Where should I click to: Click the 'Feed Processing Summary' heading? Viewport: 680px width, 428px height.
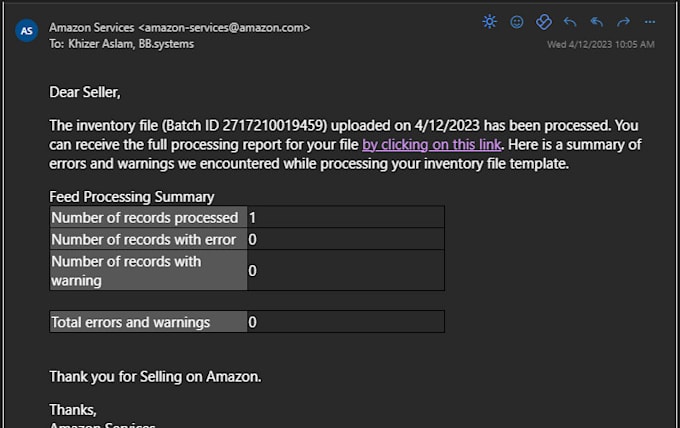pos(131,196)
